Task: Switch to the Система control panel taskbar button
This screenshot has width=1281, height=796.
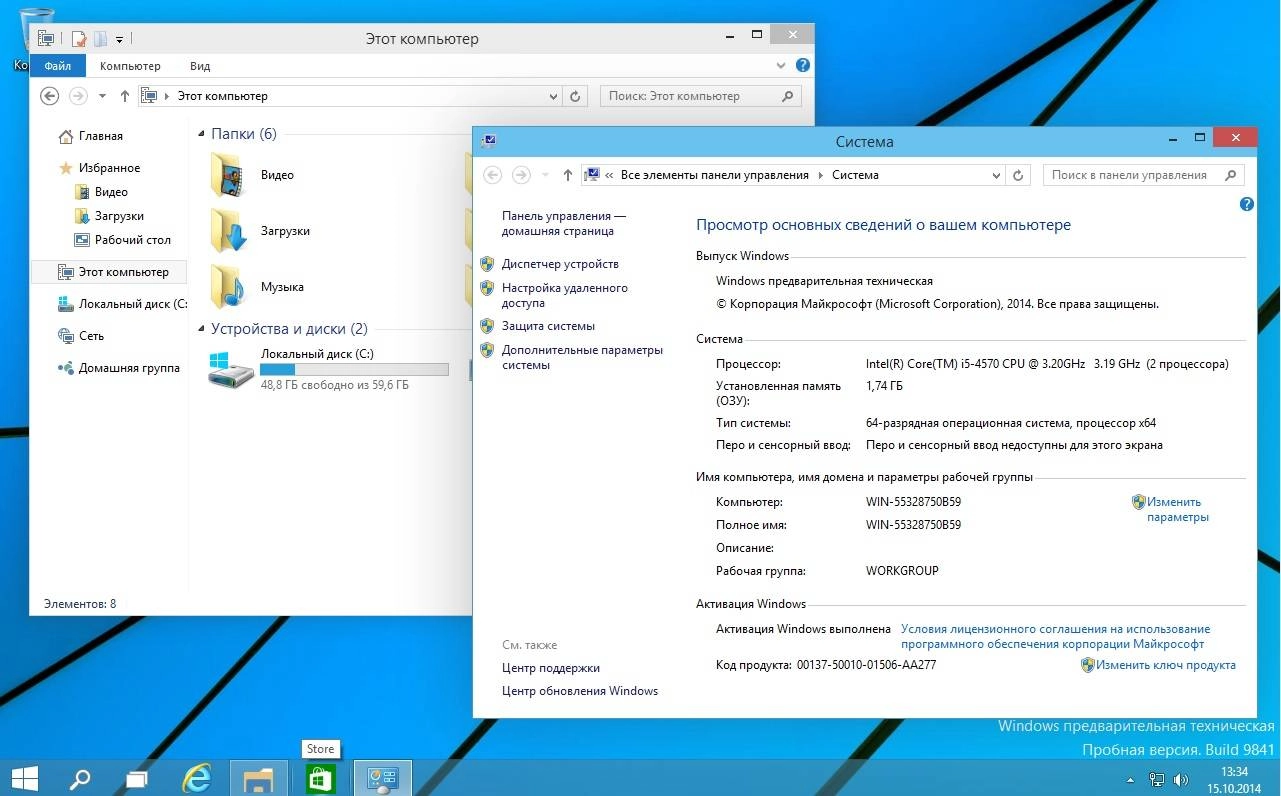Action: pos(382,778)
